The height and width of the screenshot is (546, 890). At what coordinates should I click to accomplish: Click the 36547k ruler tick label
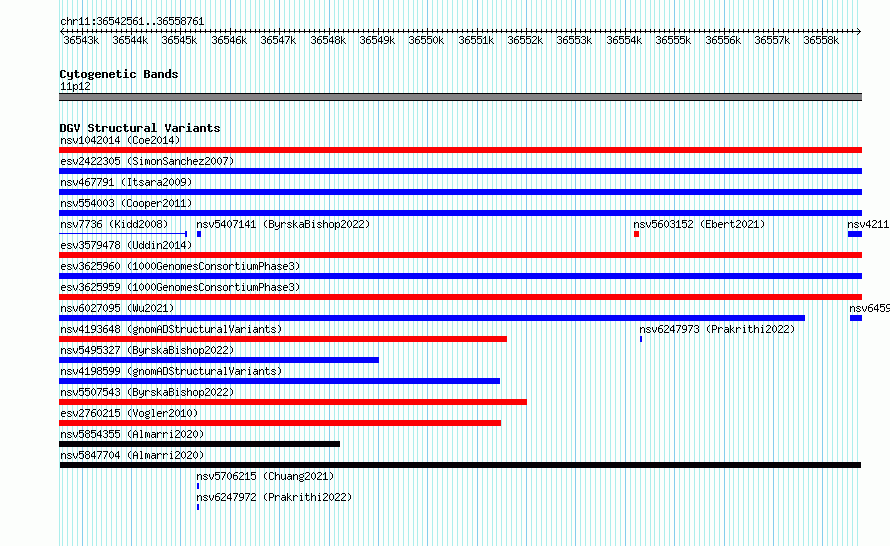278,40
